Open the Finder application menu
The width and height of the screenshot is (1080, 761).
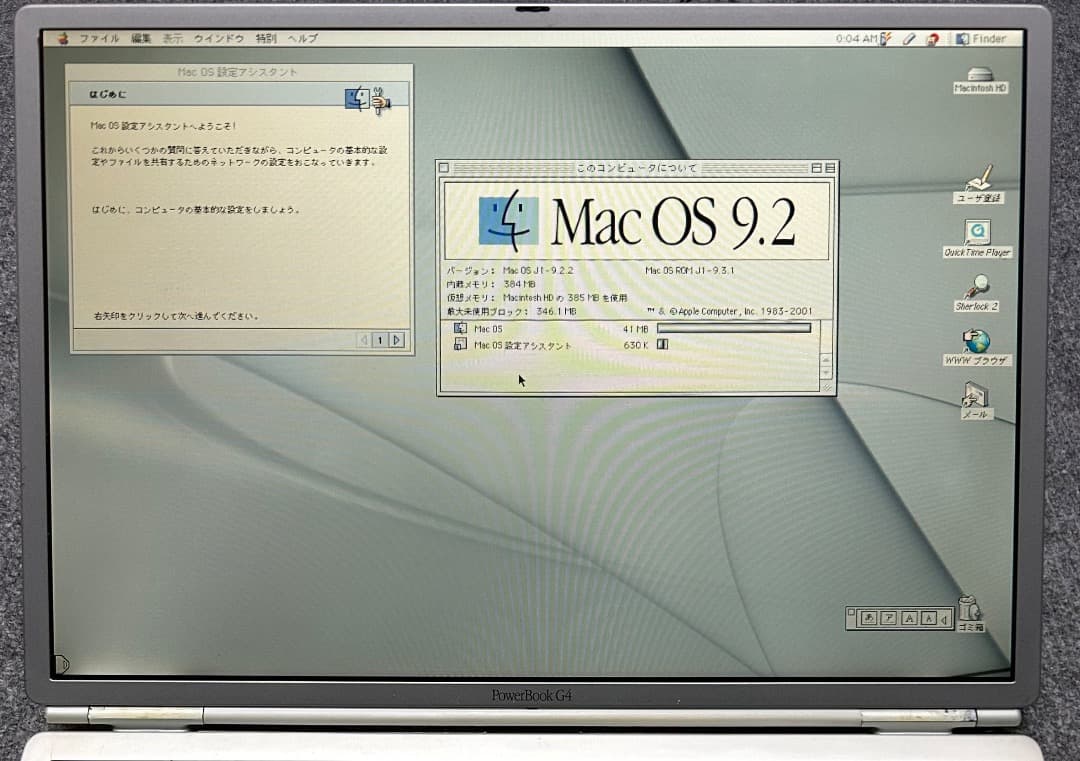tap(983, 38)
